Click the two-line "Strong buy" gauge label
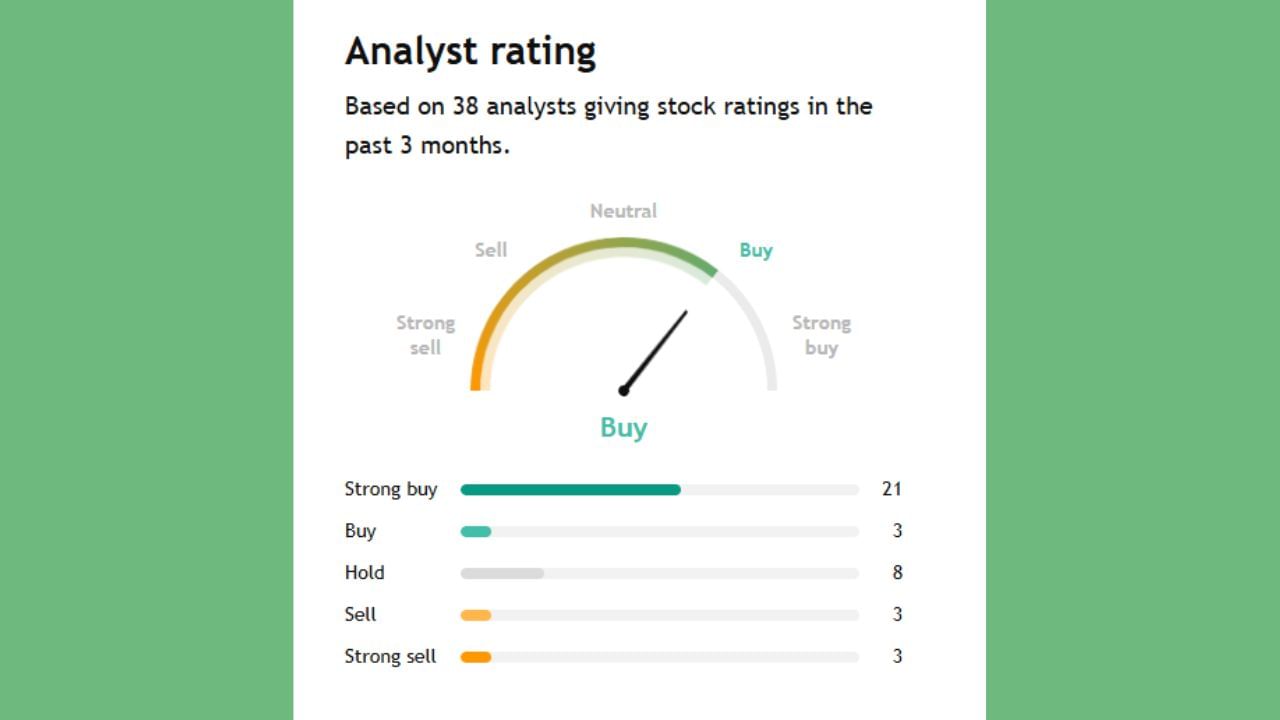 click(821, 335)
